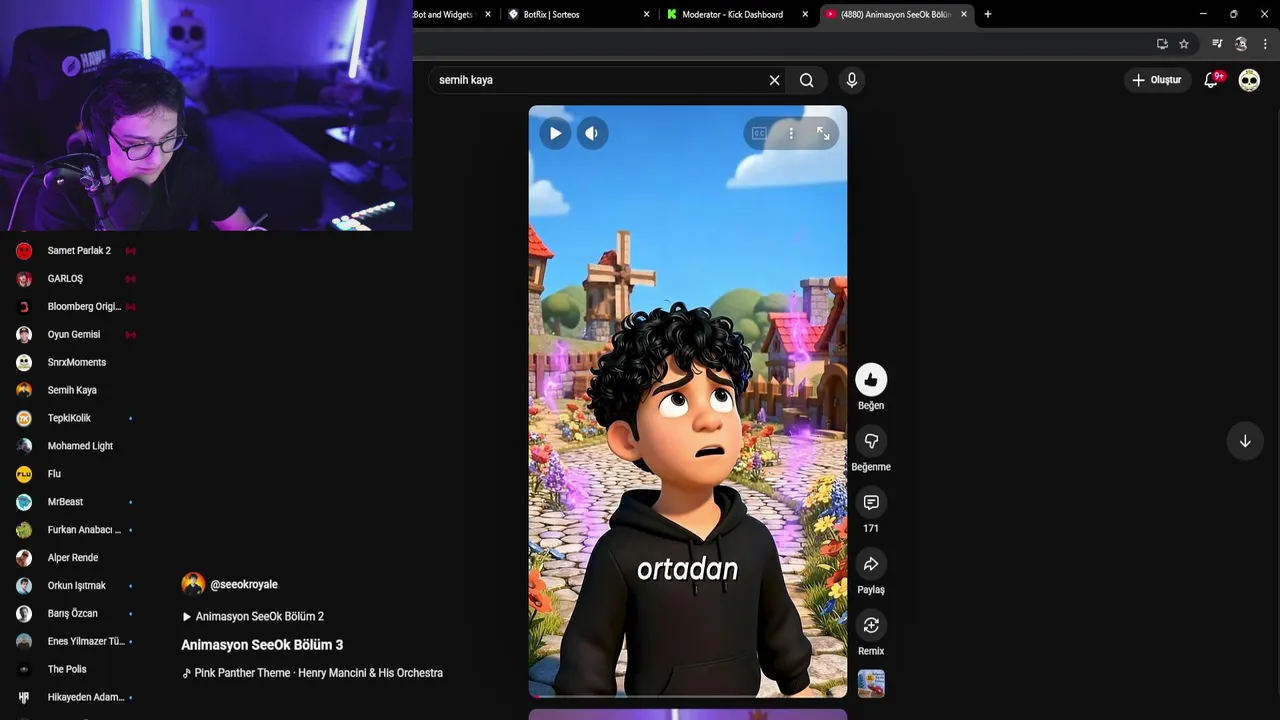
Task: Clear the search box text
Action: tap(774, 80)
